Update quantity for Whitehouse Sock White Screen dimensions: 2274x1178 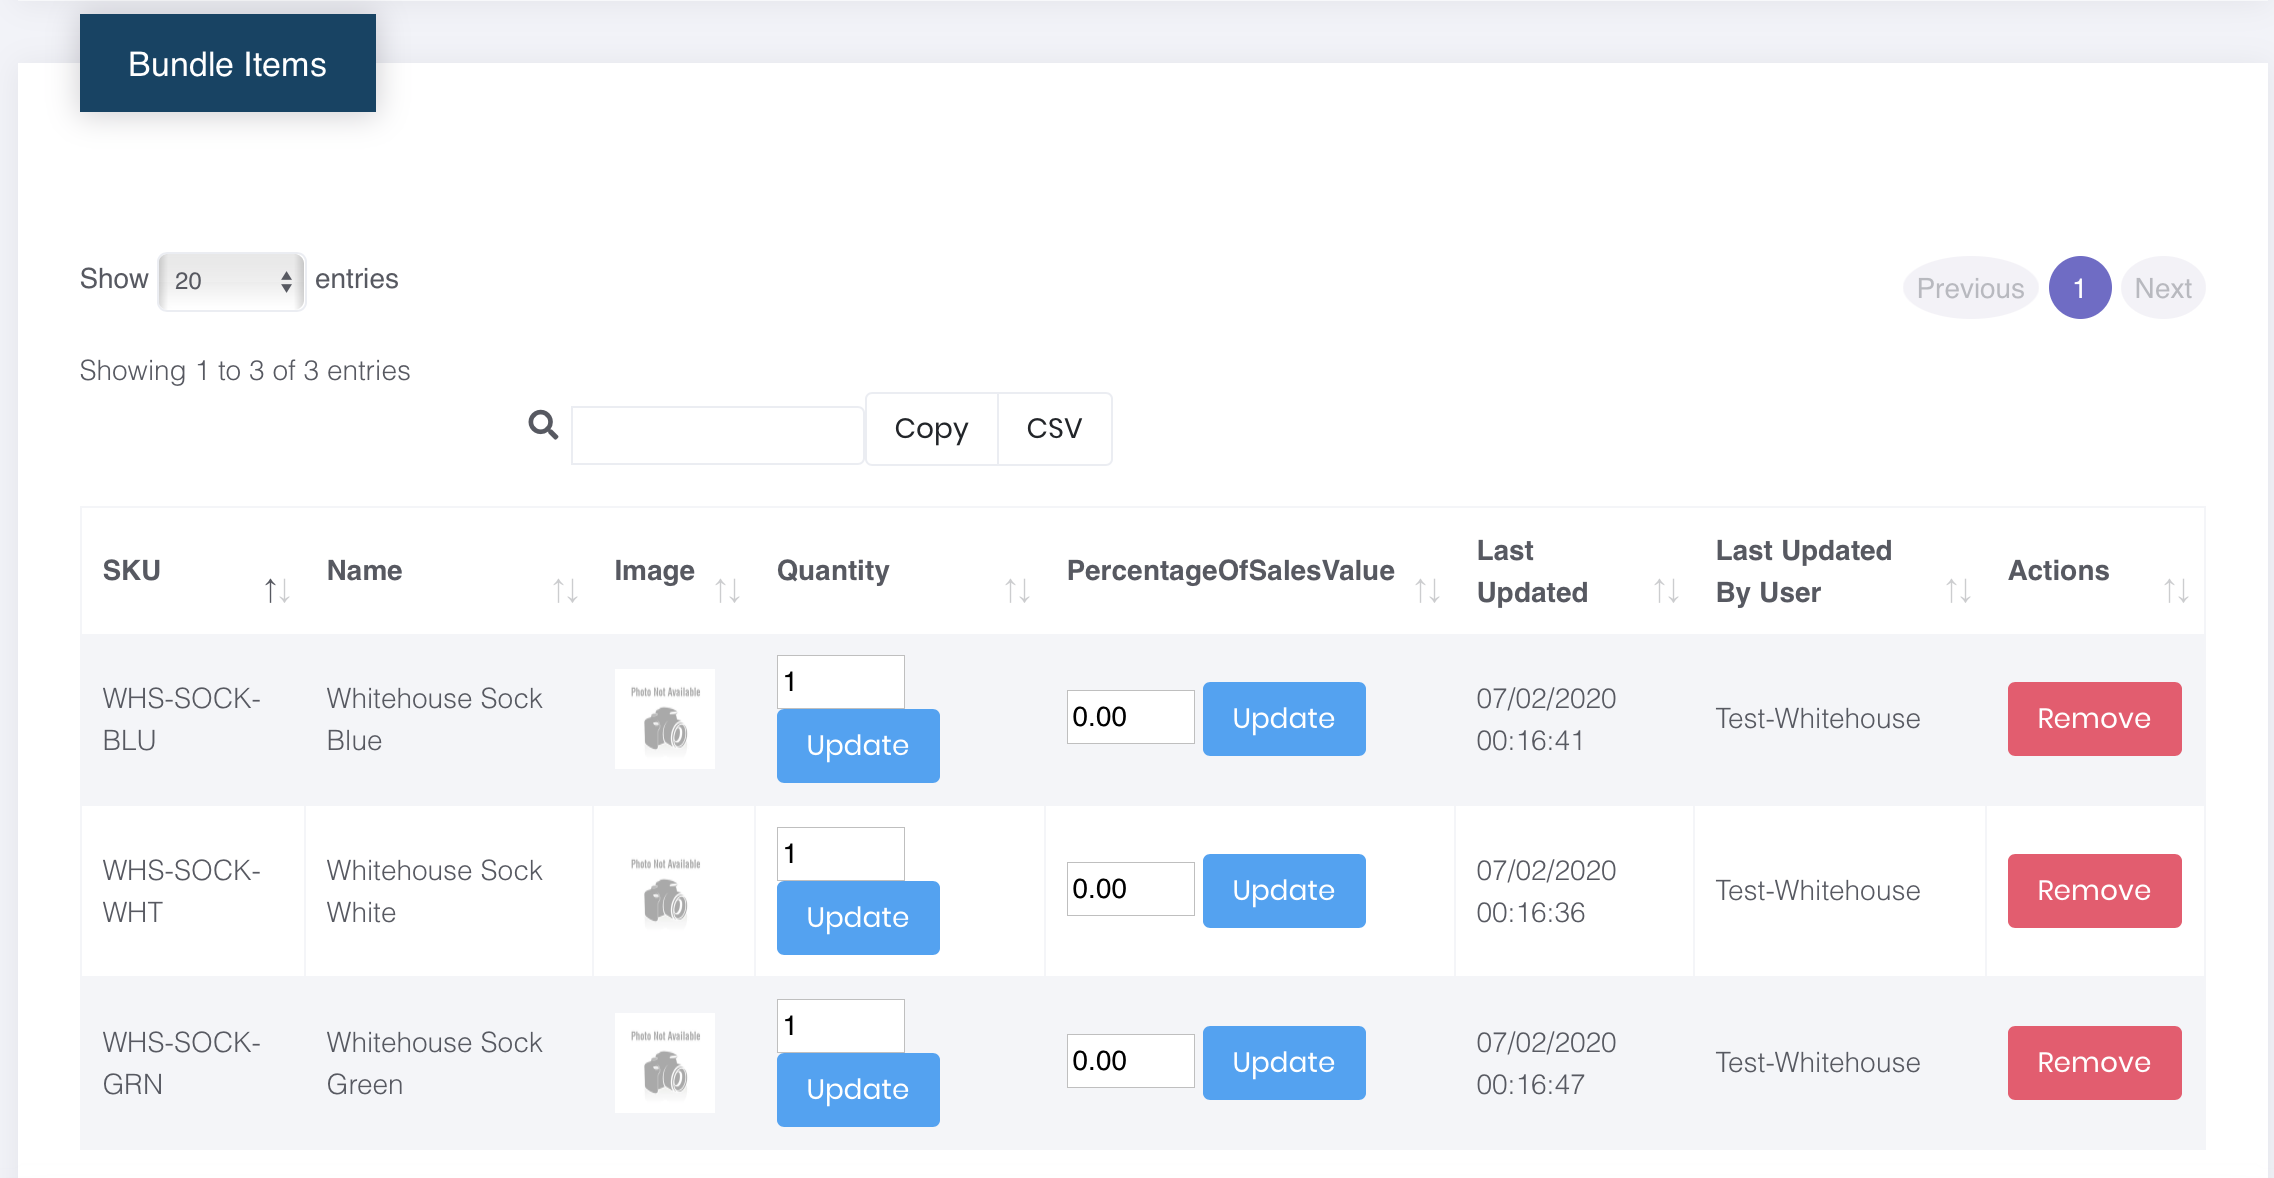(858, 917)
